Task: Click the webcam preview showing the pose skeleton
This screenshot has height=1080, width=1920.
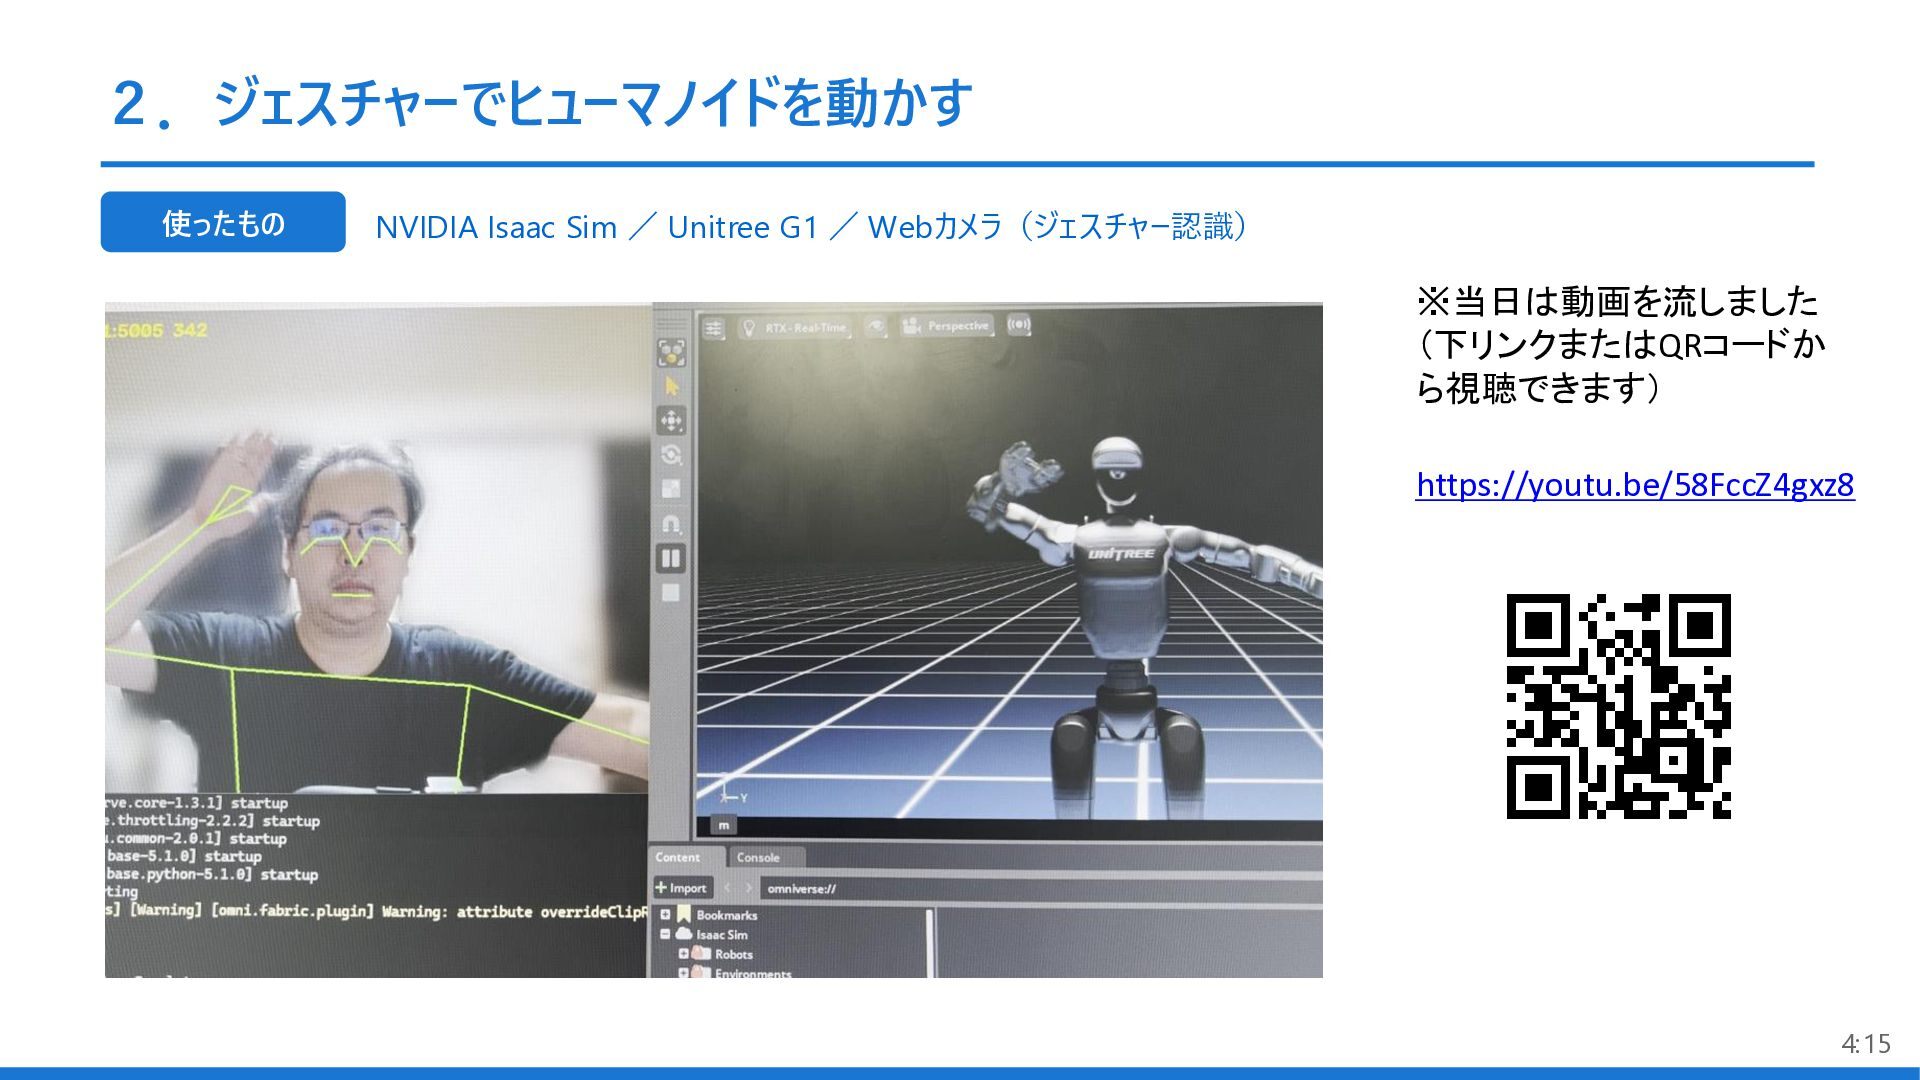Action: tap(378, 548)
